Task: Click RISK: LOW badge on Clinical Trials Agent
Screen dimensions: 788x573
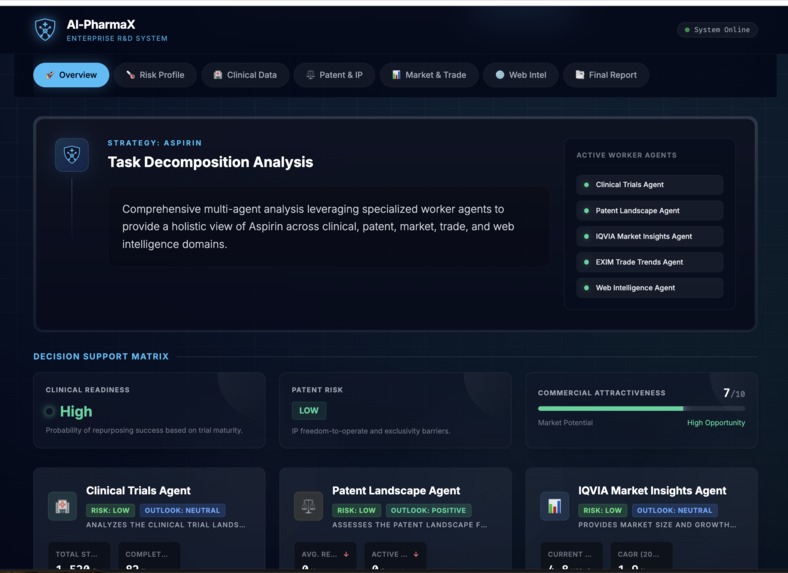Action: [110, 510]
